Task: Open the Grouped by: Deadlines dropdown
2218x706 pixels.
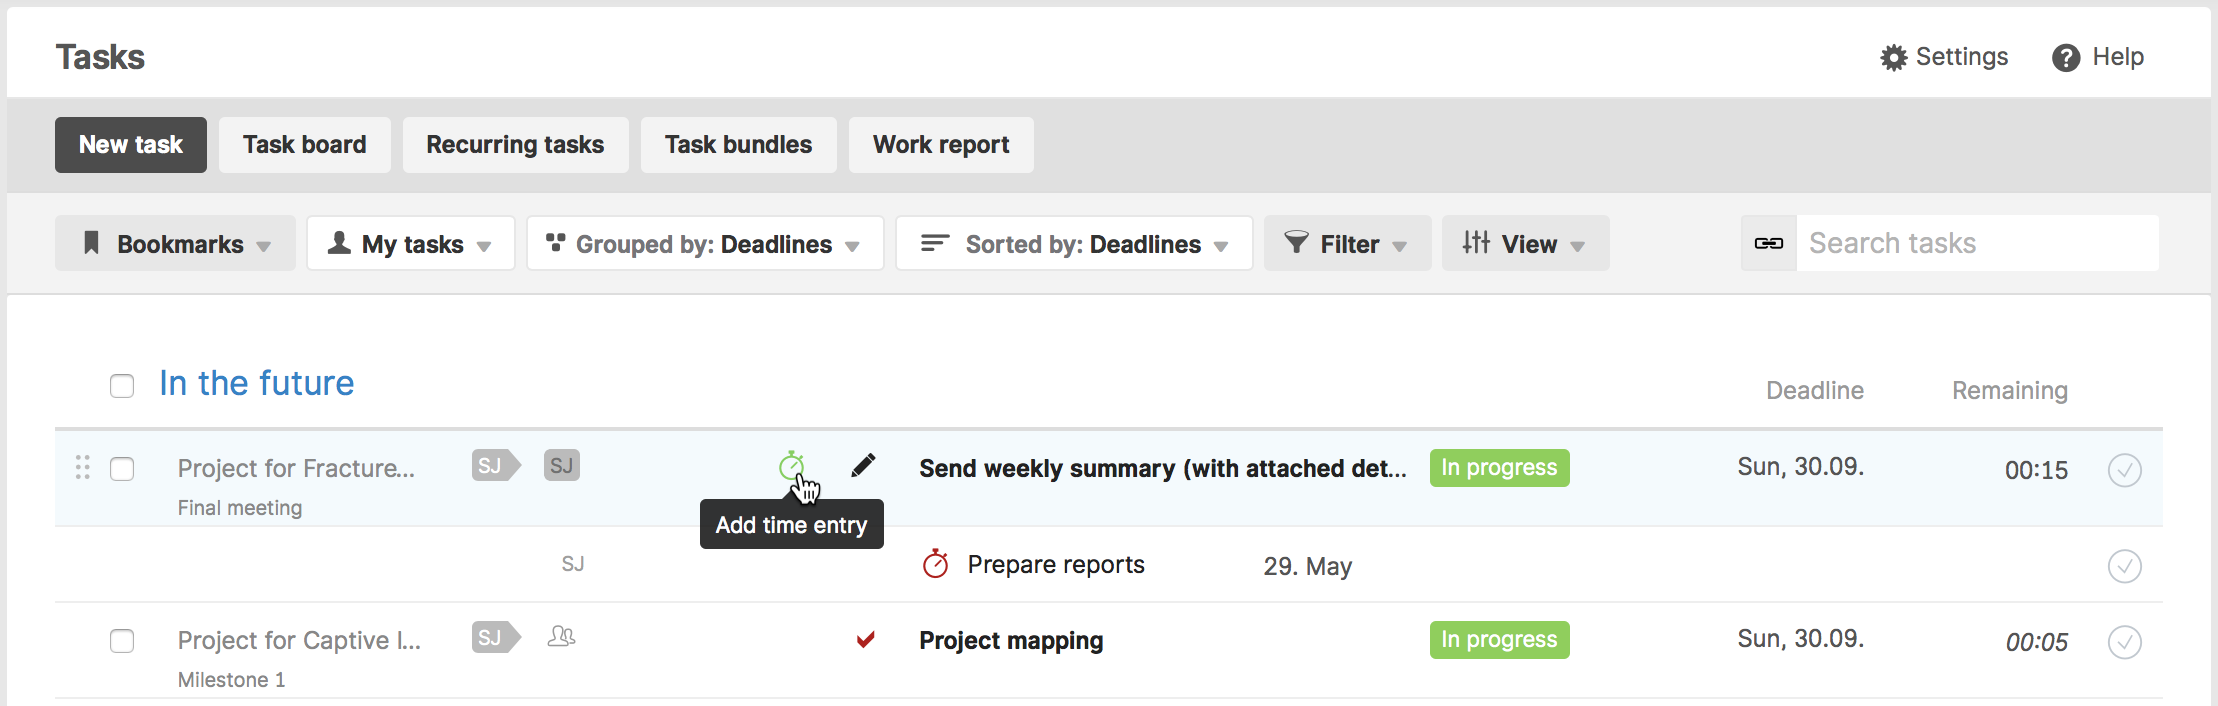Action: 705,243
